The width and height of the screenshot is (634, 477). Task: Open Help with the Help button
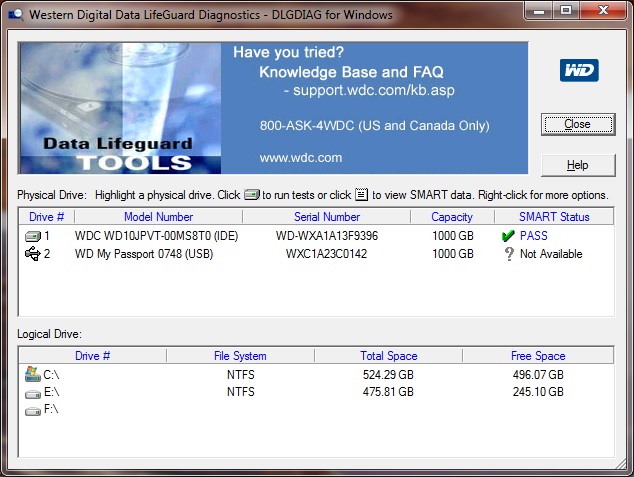[x=578, y=165]
